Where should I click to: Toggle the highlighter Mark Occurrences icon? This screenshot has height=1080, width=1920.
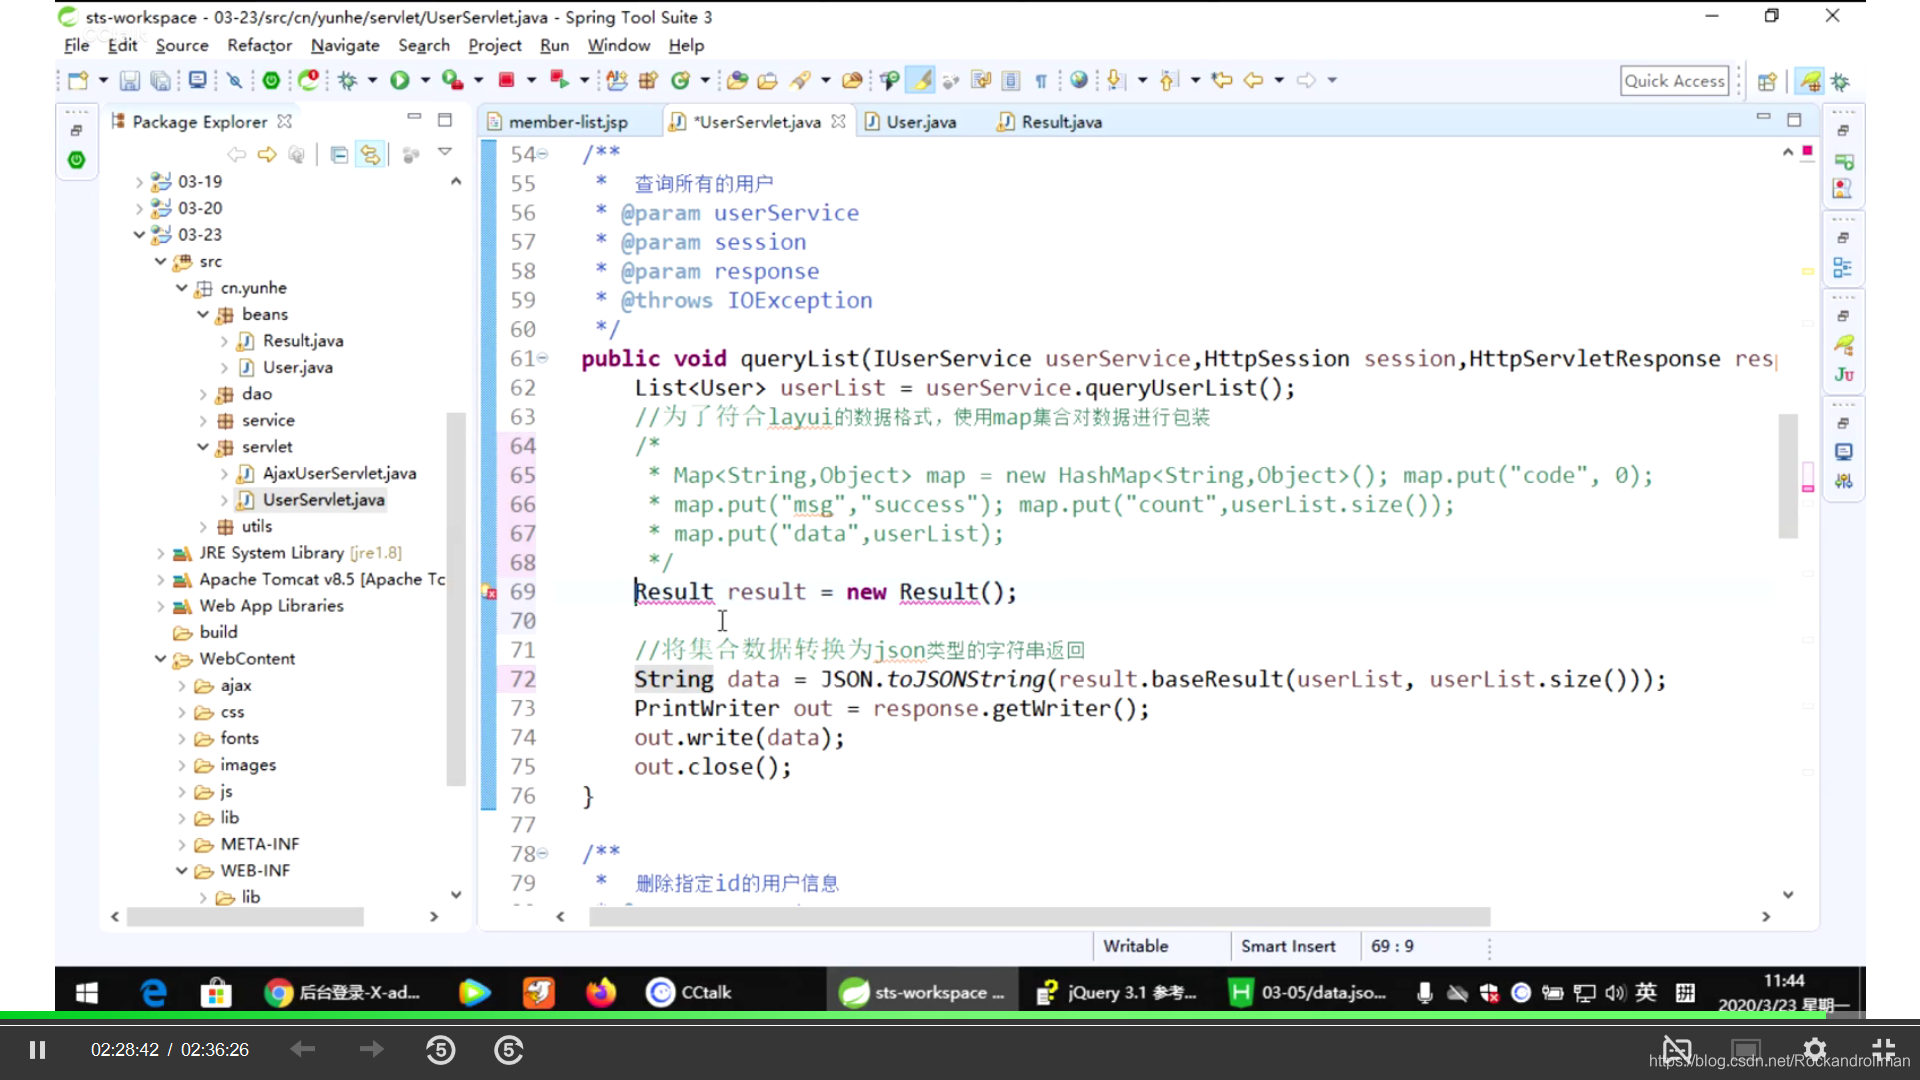coord(922,81)
